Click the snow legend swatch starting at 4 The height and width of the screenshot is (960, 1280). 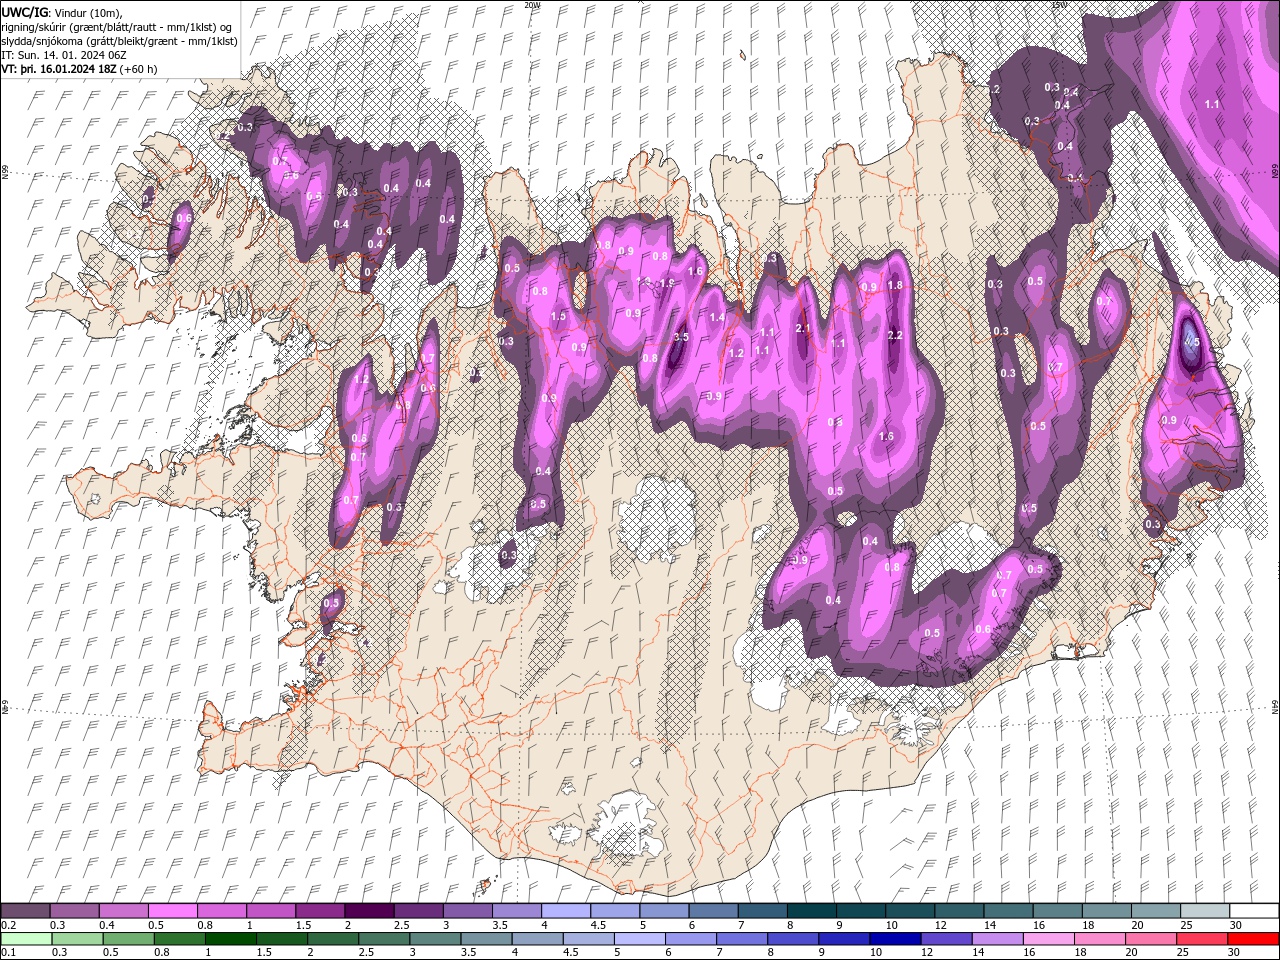point(566,911)
